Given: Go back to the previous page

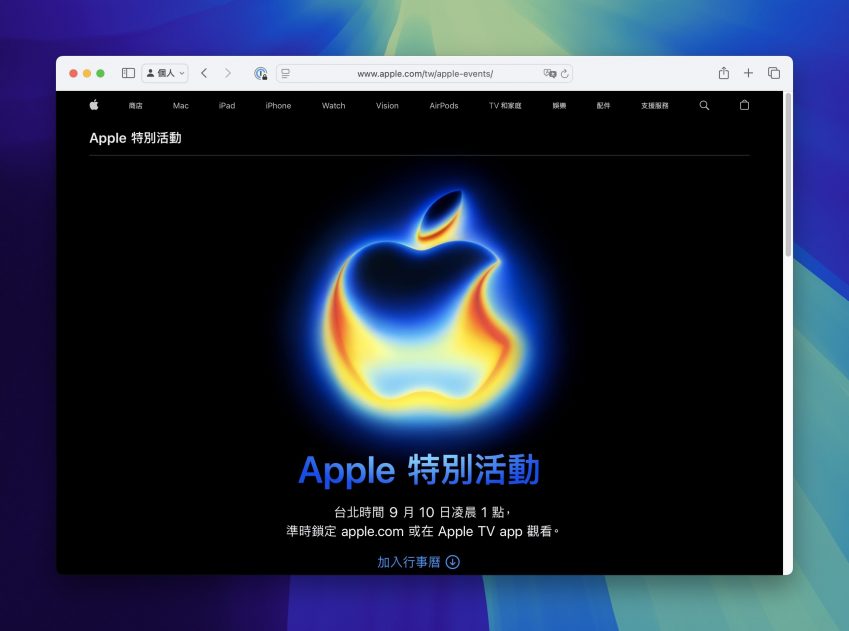Looking at the screenshot, I should (204, 73).
